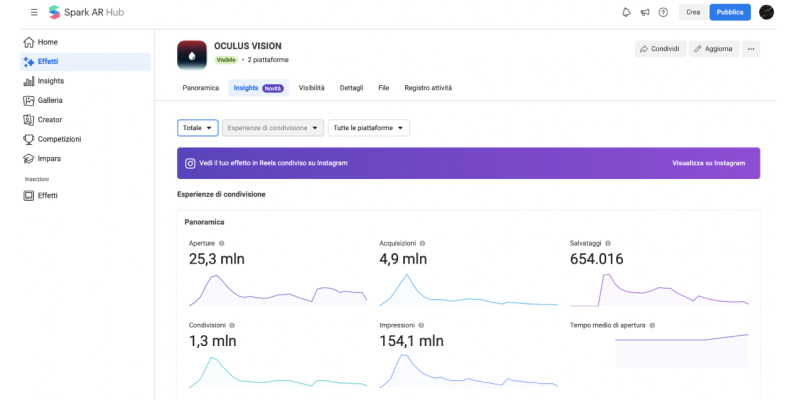The image size is (800, 400).
Task: Open Creator in the sidebar
Action: coord(85,120)
